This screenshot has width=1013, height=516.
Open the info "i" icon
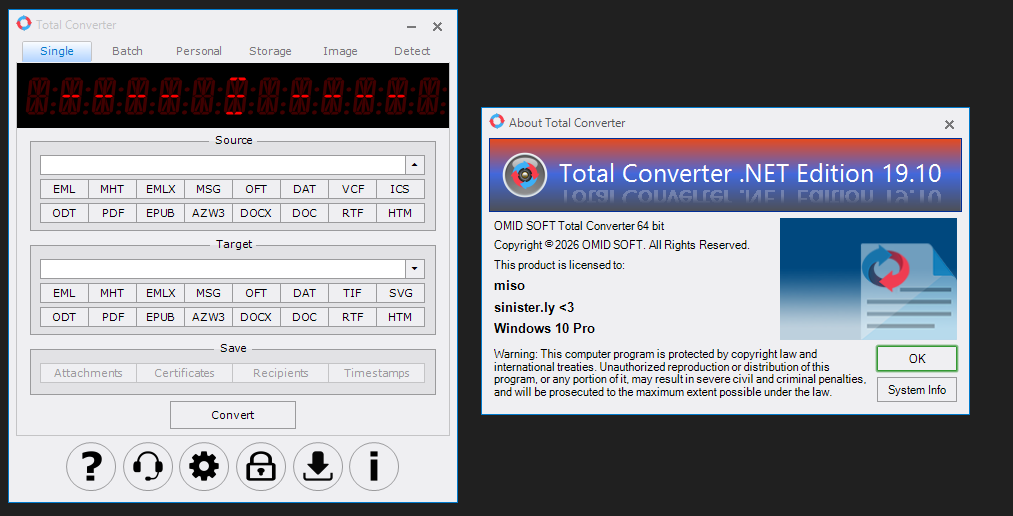point(374,466)
